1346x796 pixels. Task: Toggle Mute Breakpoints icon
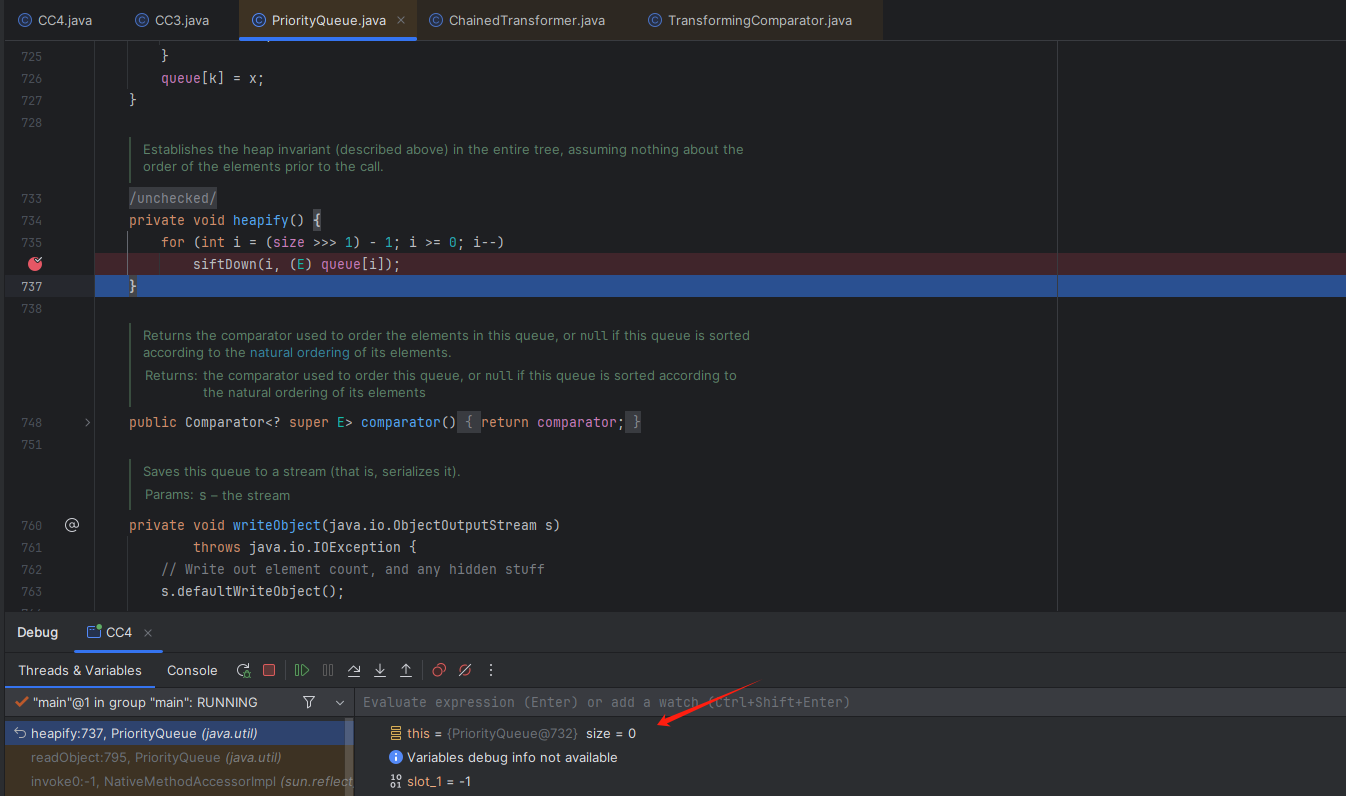pos(465,670)
